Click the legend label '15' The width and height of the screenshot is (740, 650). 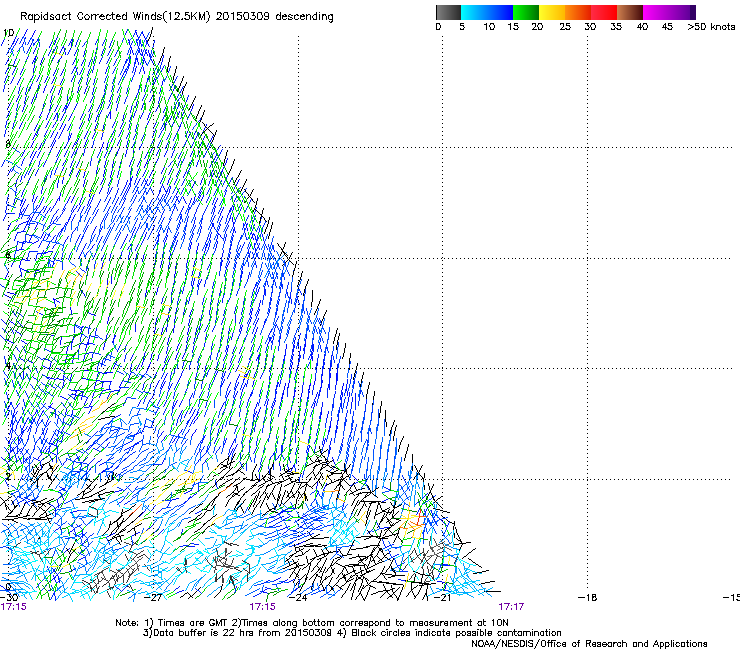point(513,27)
